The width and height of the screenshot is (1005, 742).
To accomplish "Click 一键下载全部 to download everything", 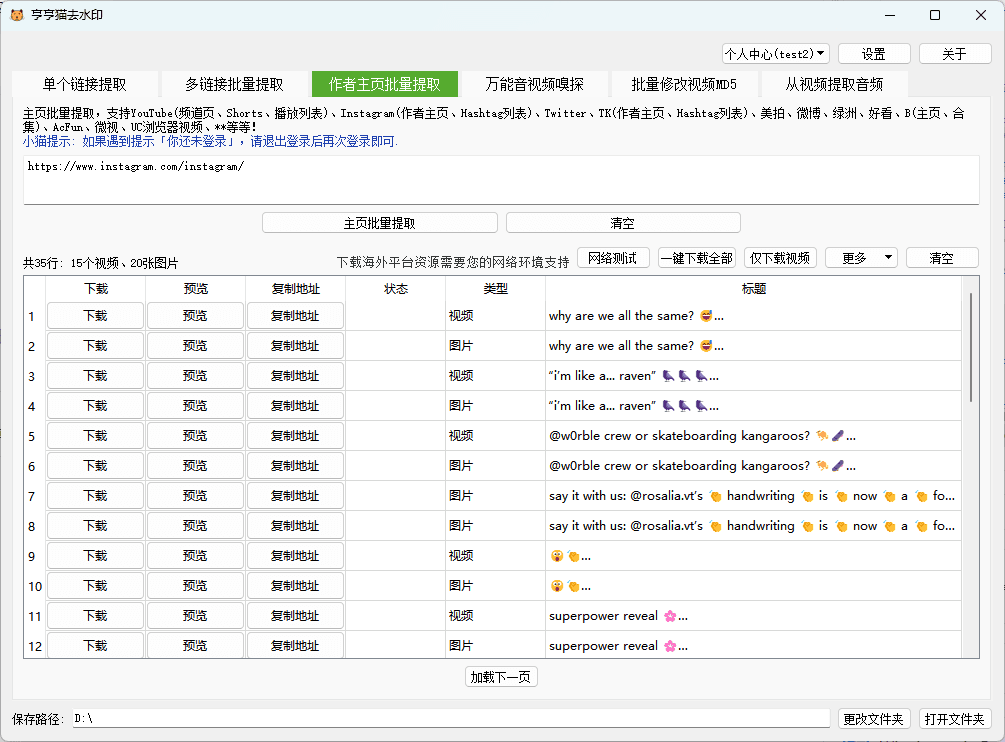I will [695, 257].
